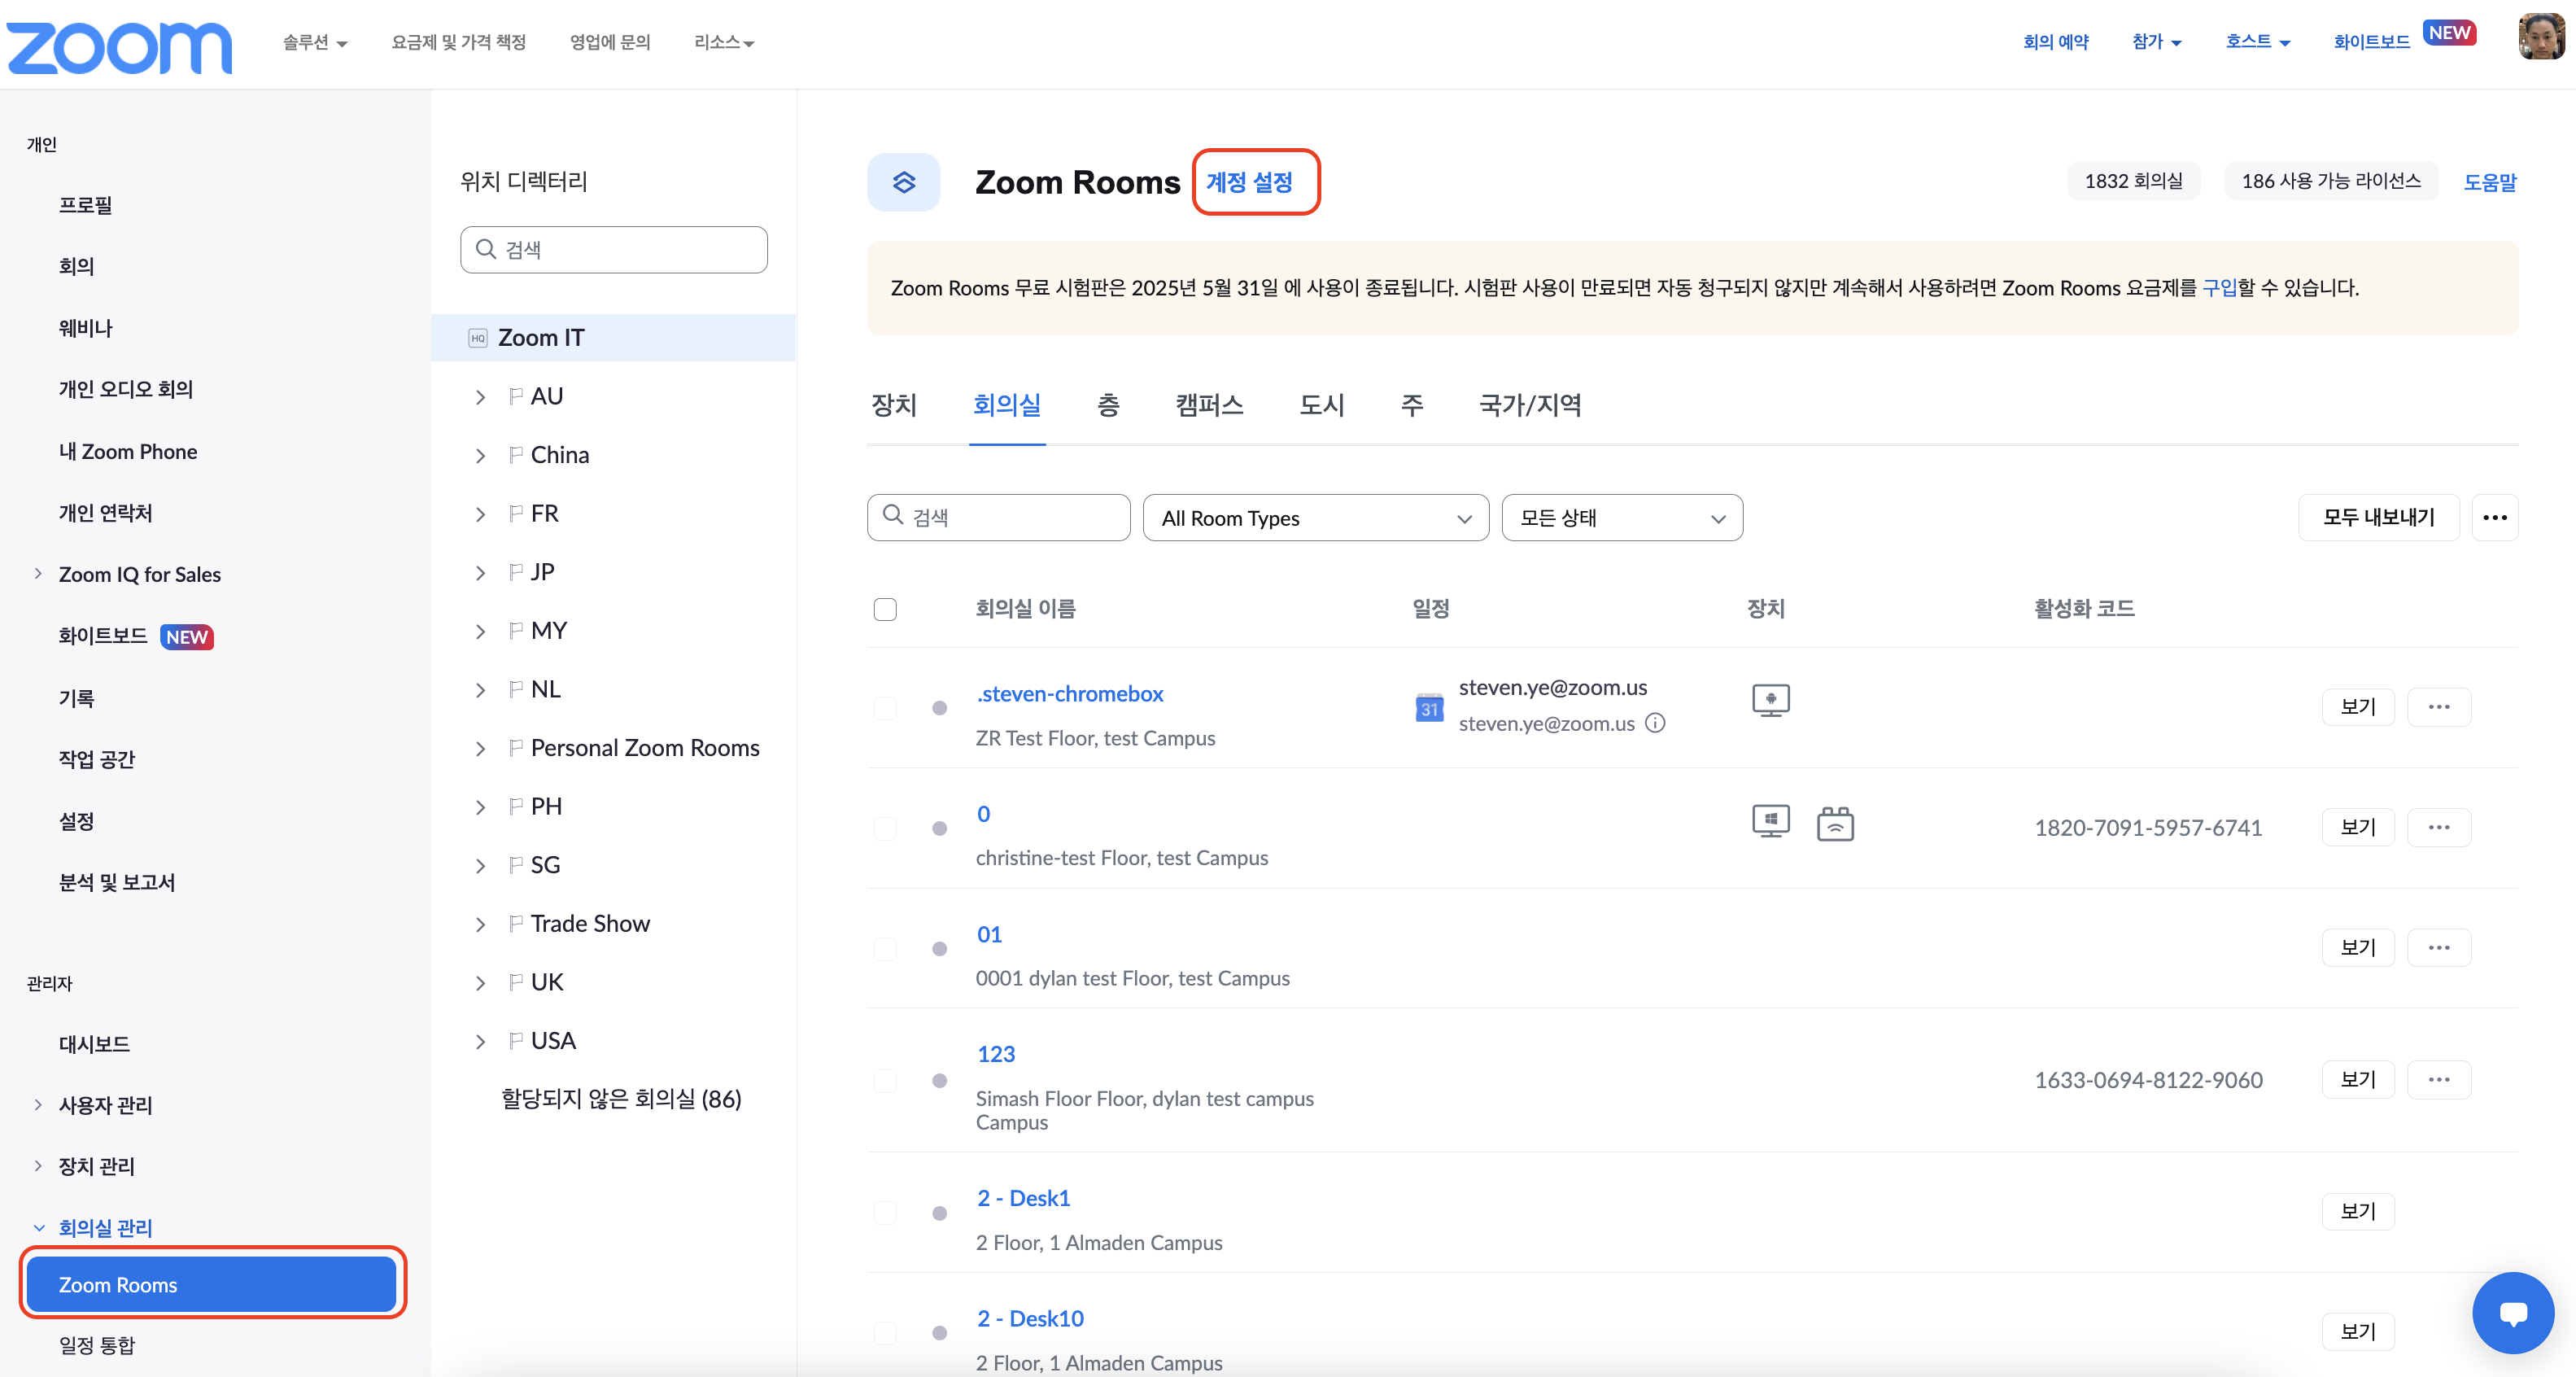Open more options for room 123 row
This screenshot has height=1377, width=2576.
2439,1079
